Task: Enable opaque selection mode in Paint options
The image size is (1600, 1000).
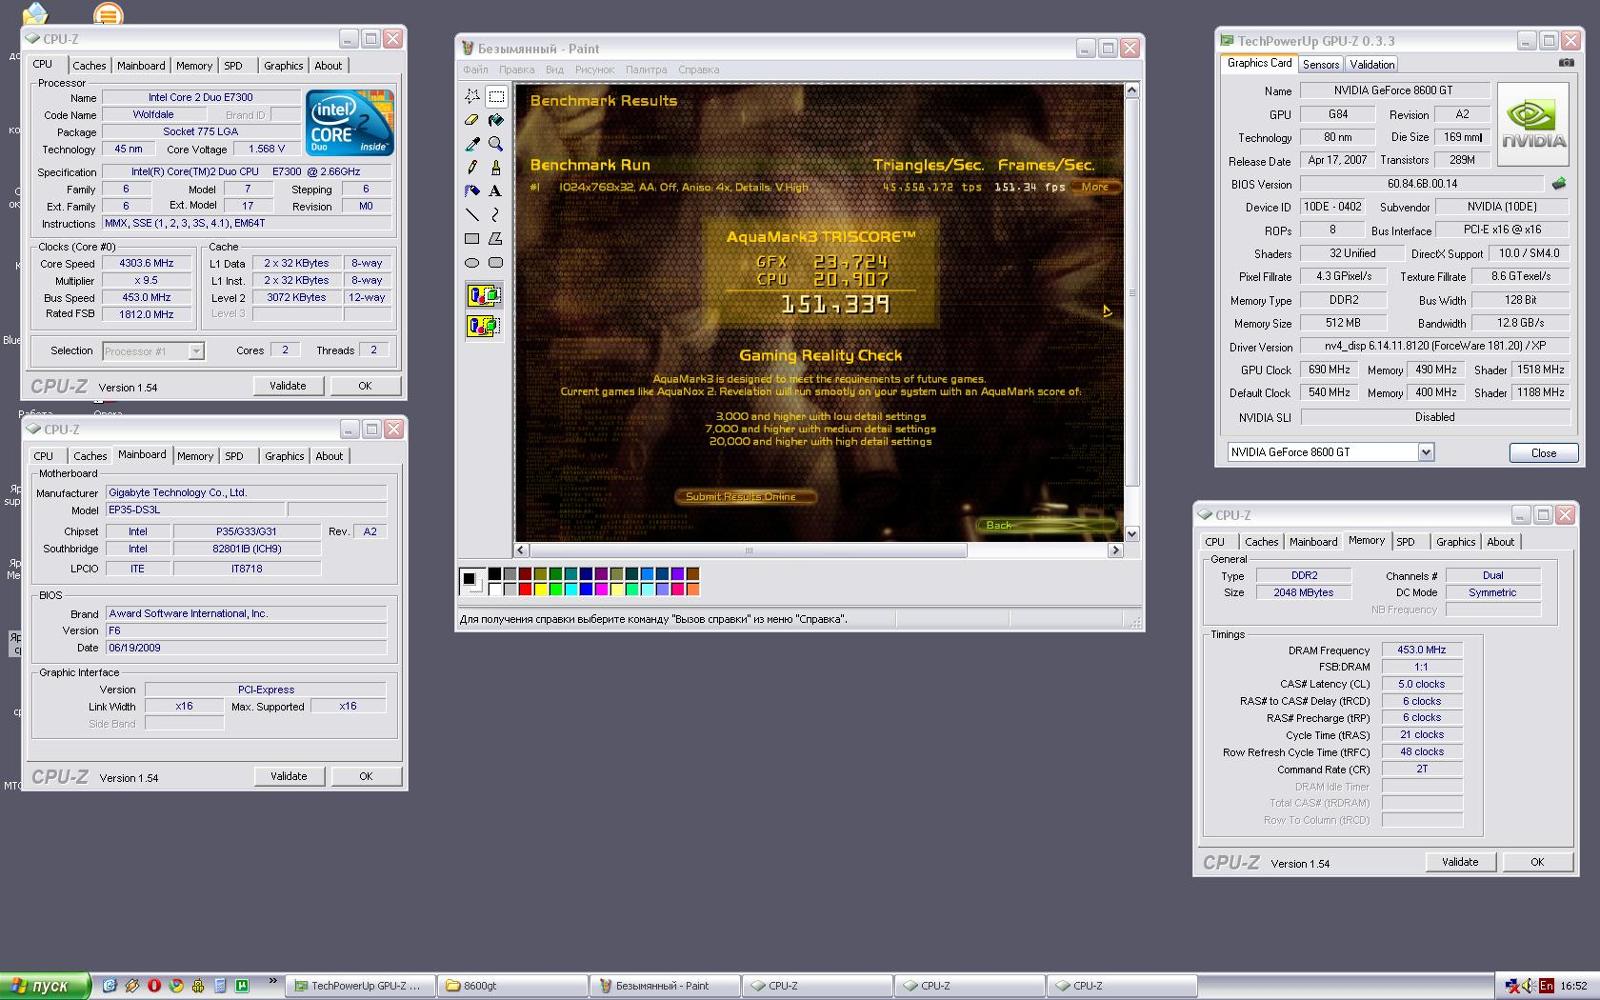Action: point(484,296)
